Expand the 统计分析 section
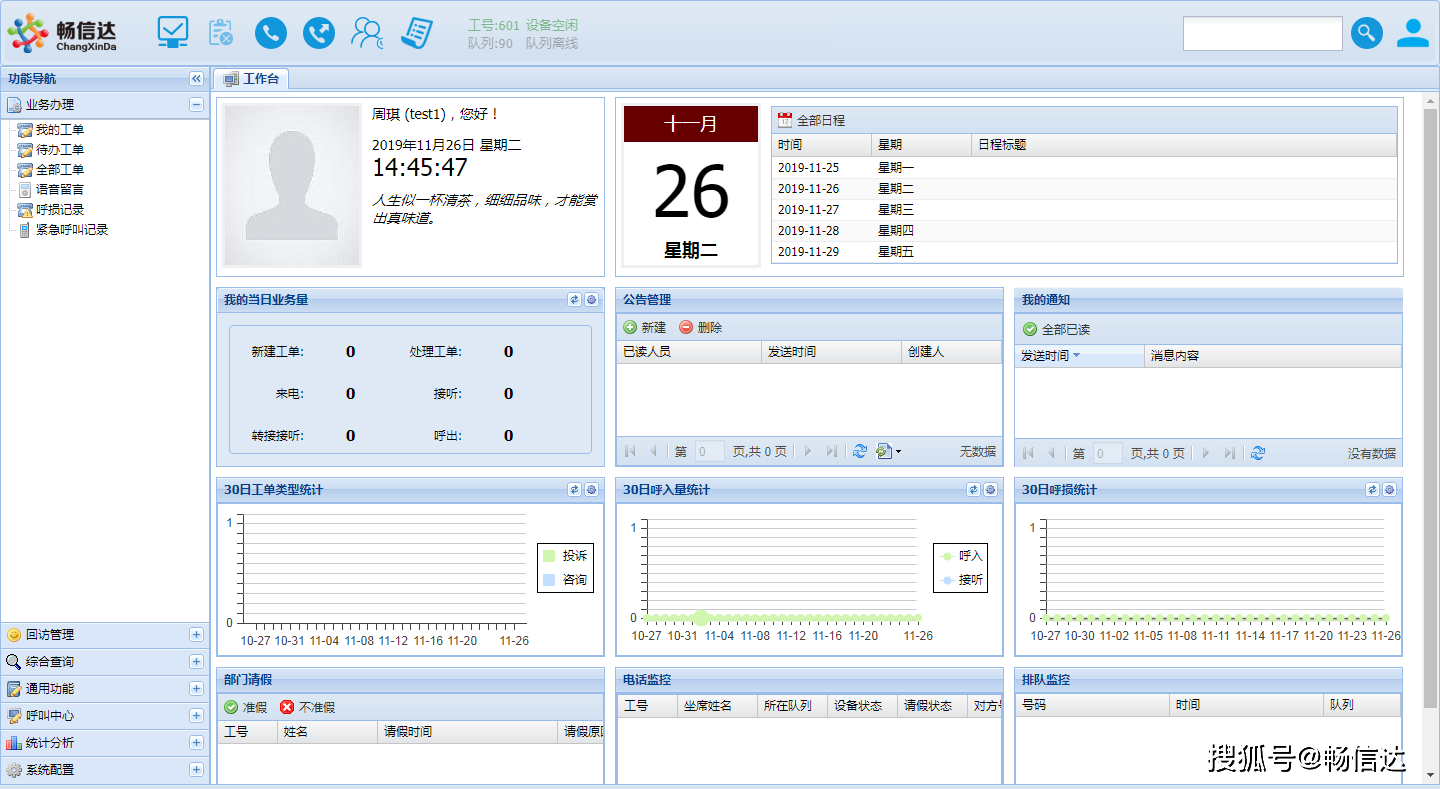This screenshot has width=1440, height=789. [x=196, y=743]
